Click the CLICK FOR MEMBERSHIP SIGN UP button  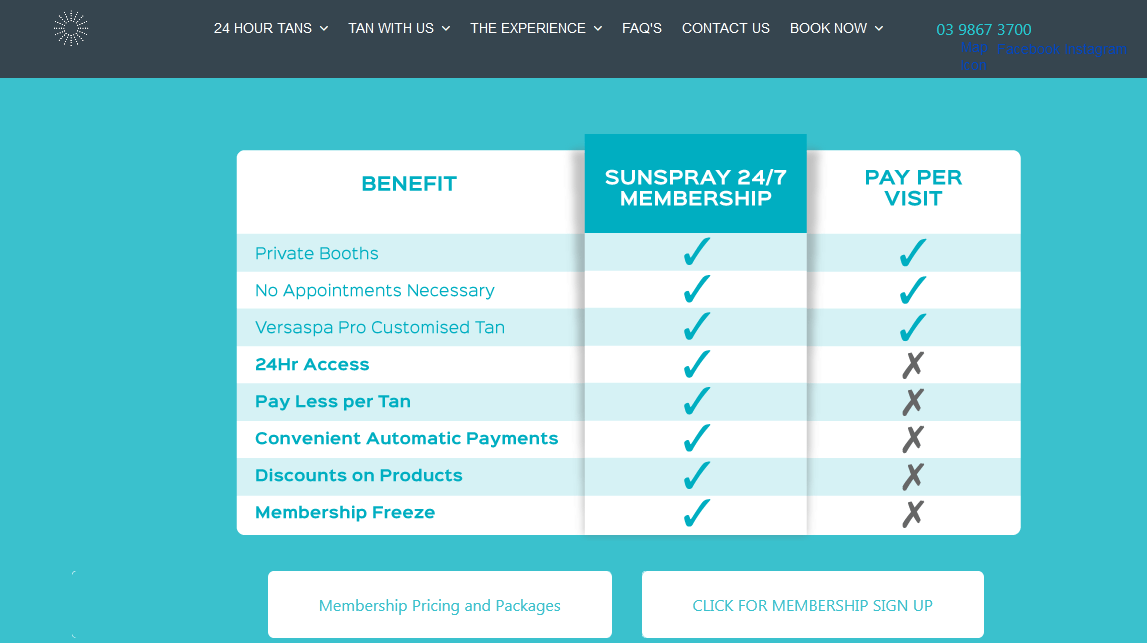(812, 604)
